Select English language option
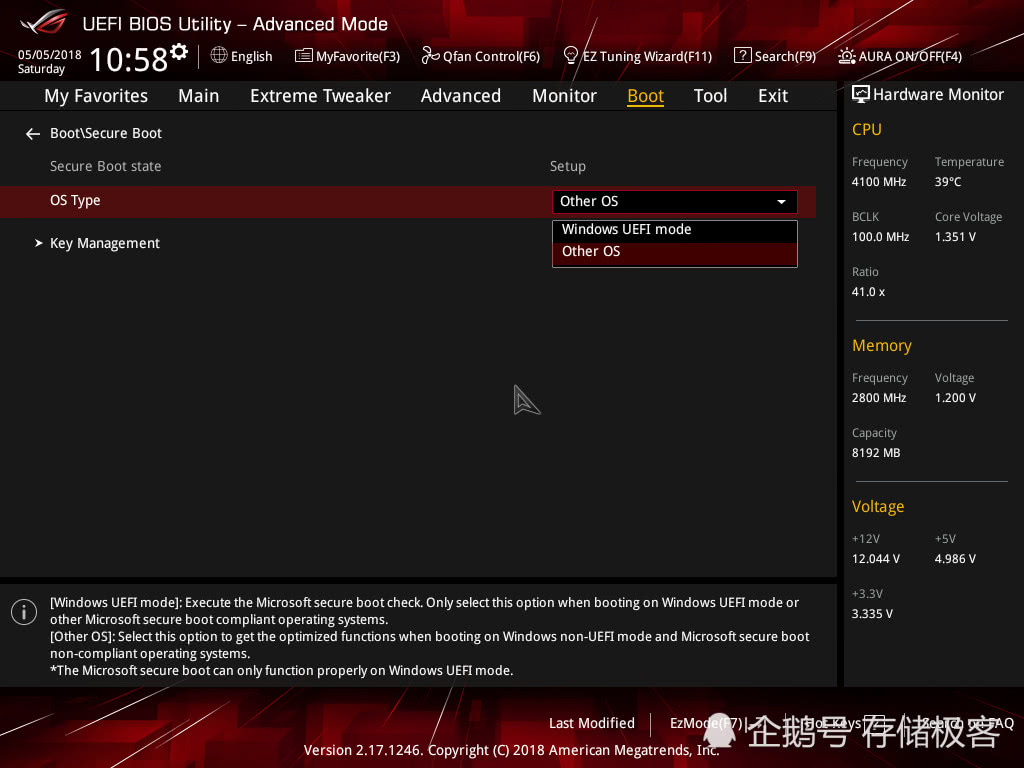 point(251,57)
